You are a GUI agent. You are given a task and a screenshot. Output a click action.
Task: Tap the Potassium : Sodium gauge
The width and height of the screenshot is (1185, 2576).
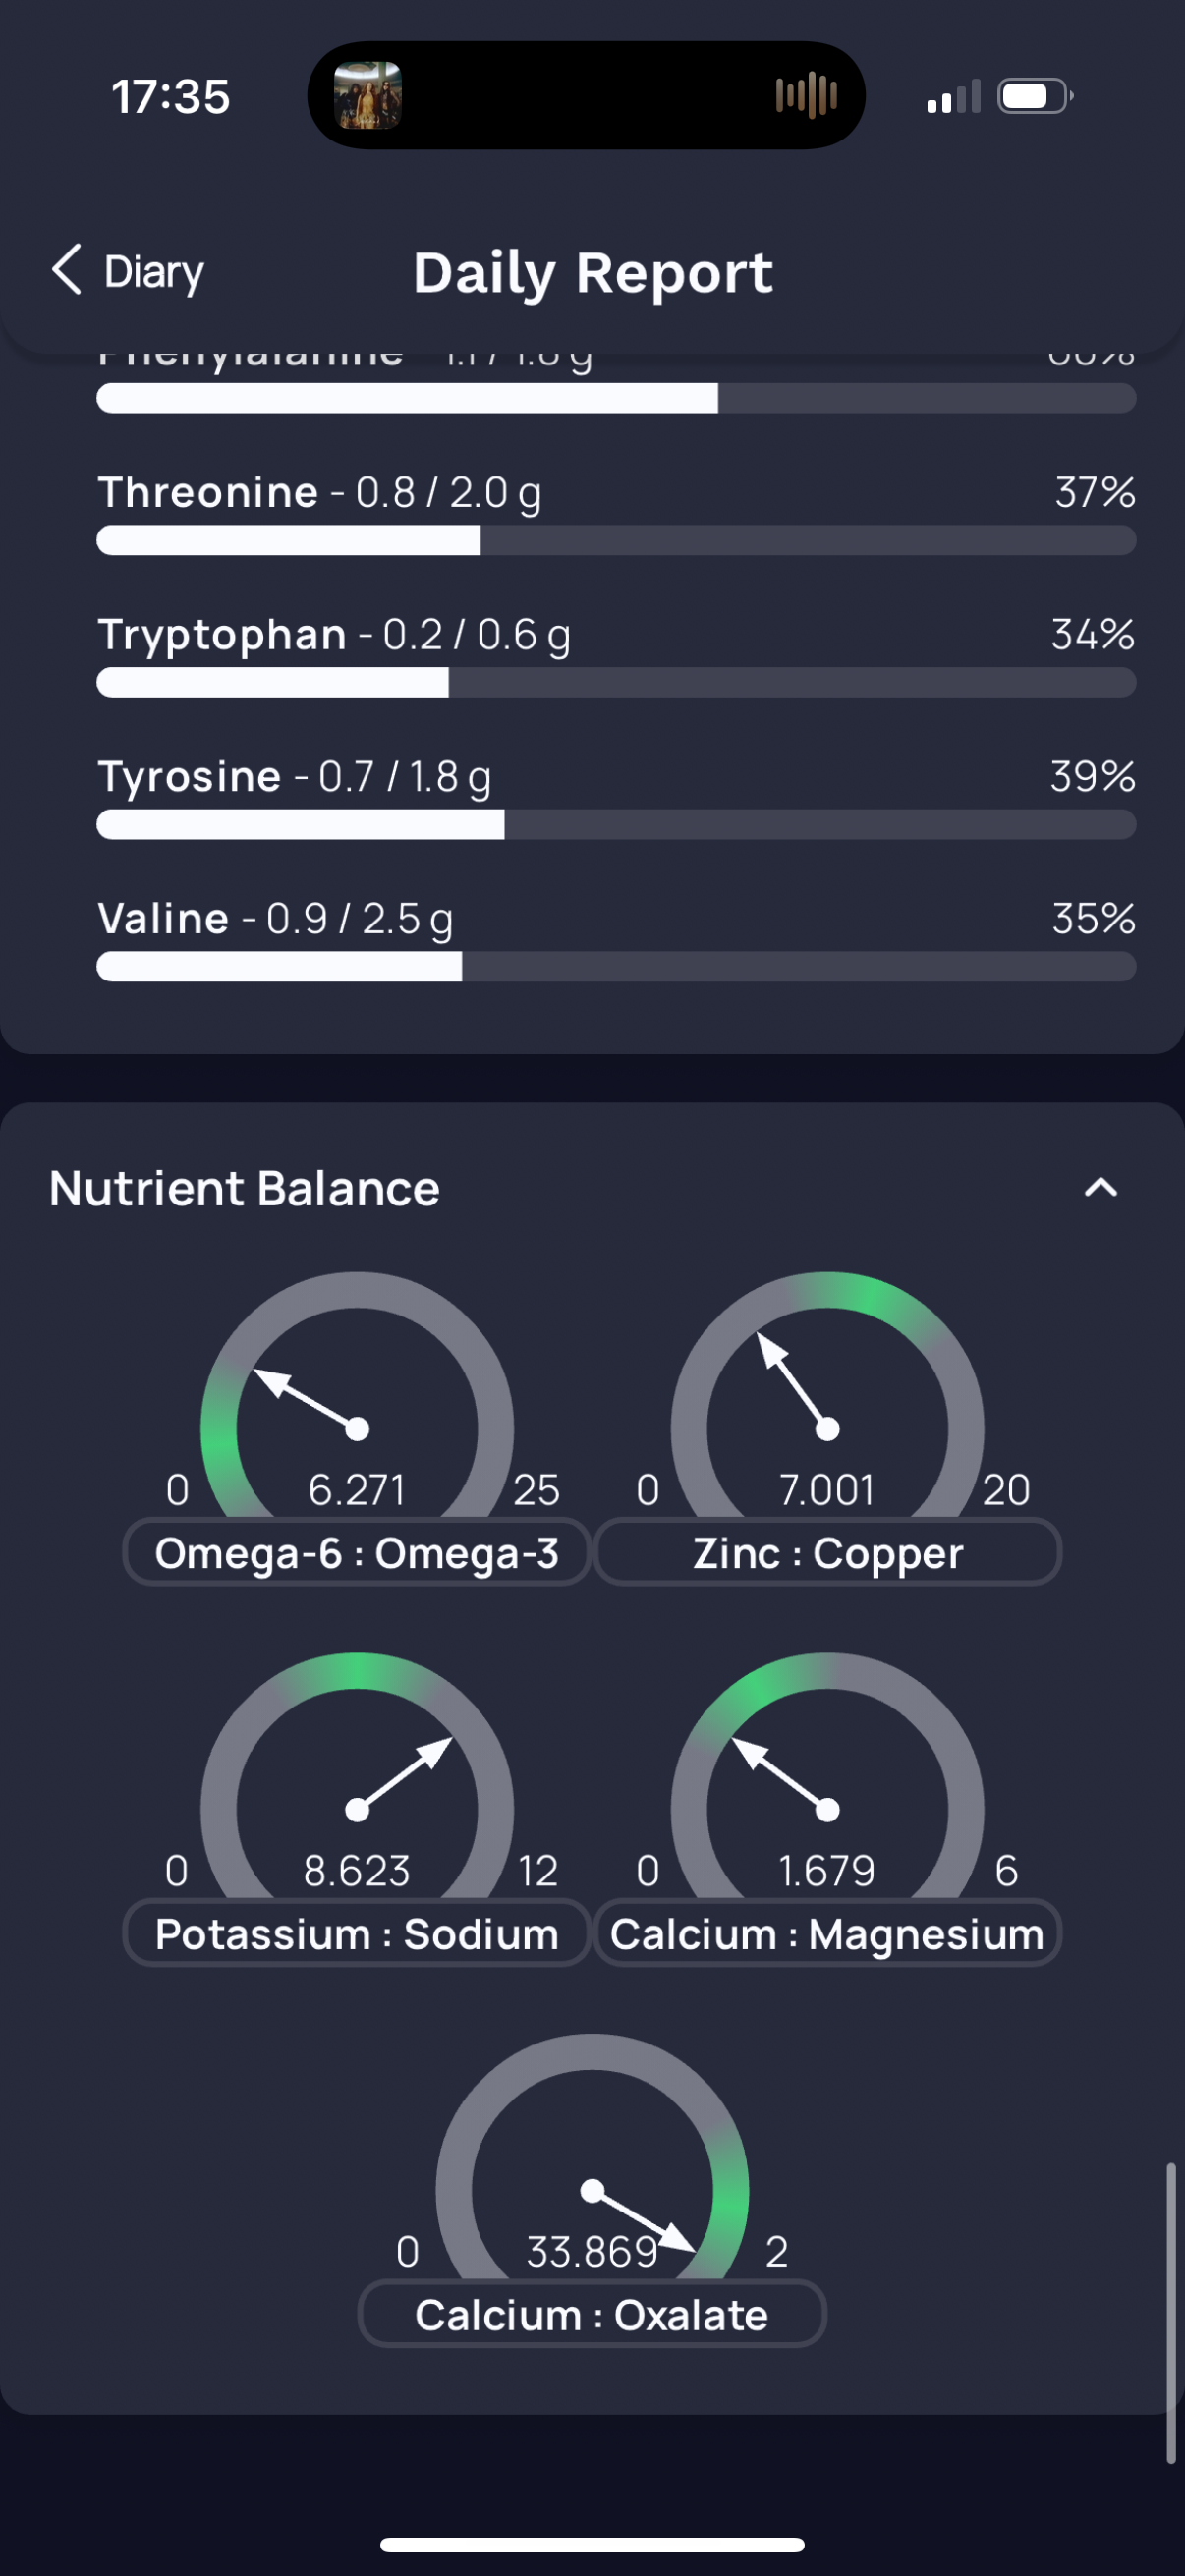[x=357, y=1775]
